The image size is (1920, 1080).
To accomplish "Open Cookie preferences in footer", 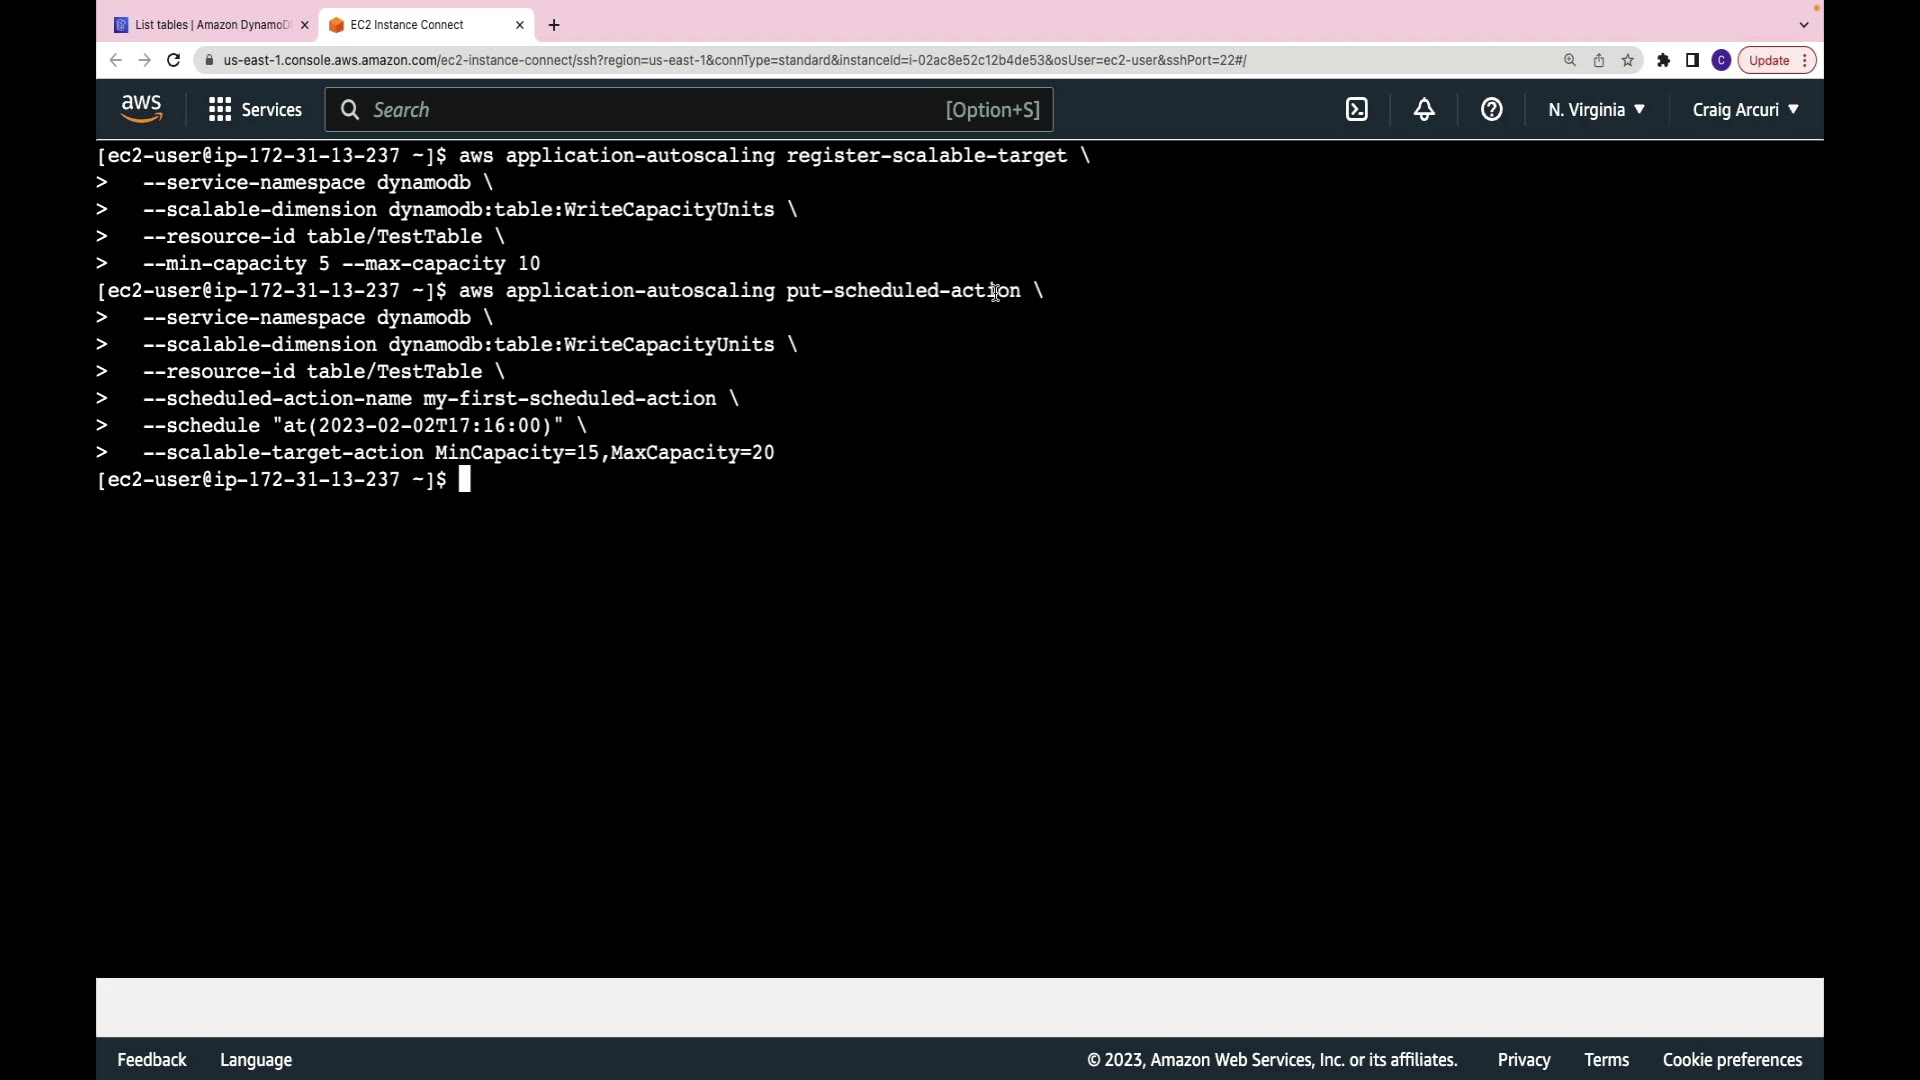I will click(x=1732, y=1060).
